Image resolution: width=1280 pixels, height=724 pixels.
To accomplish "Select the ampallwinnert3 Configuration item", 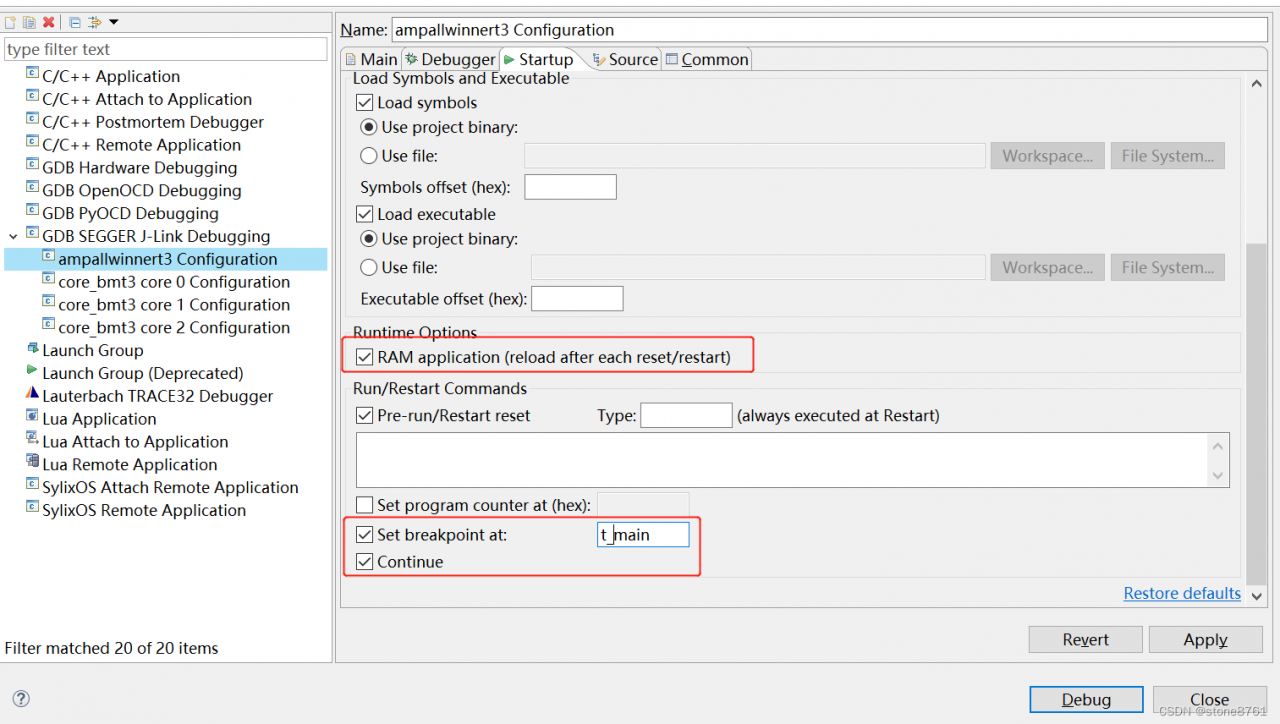I will click(x=167, y=260).
